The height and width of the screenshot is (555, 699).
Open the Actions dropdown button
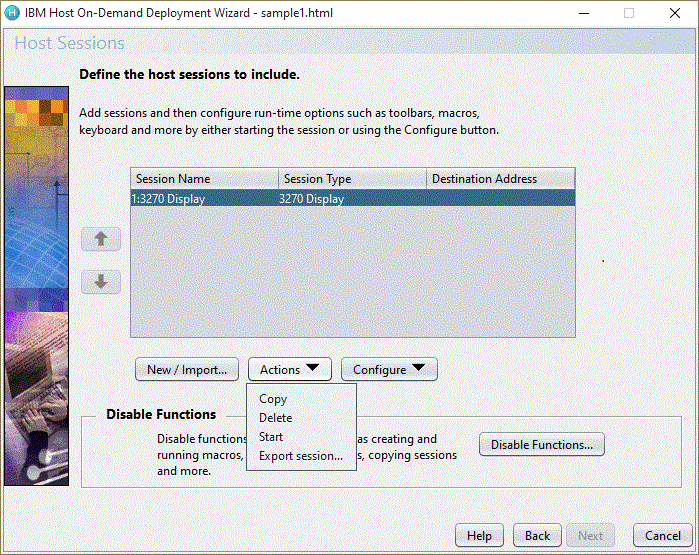click(290, 369)
